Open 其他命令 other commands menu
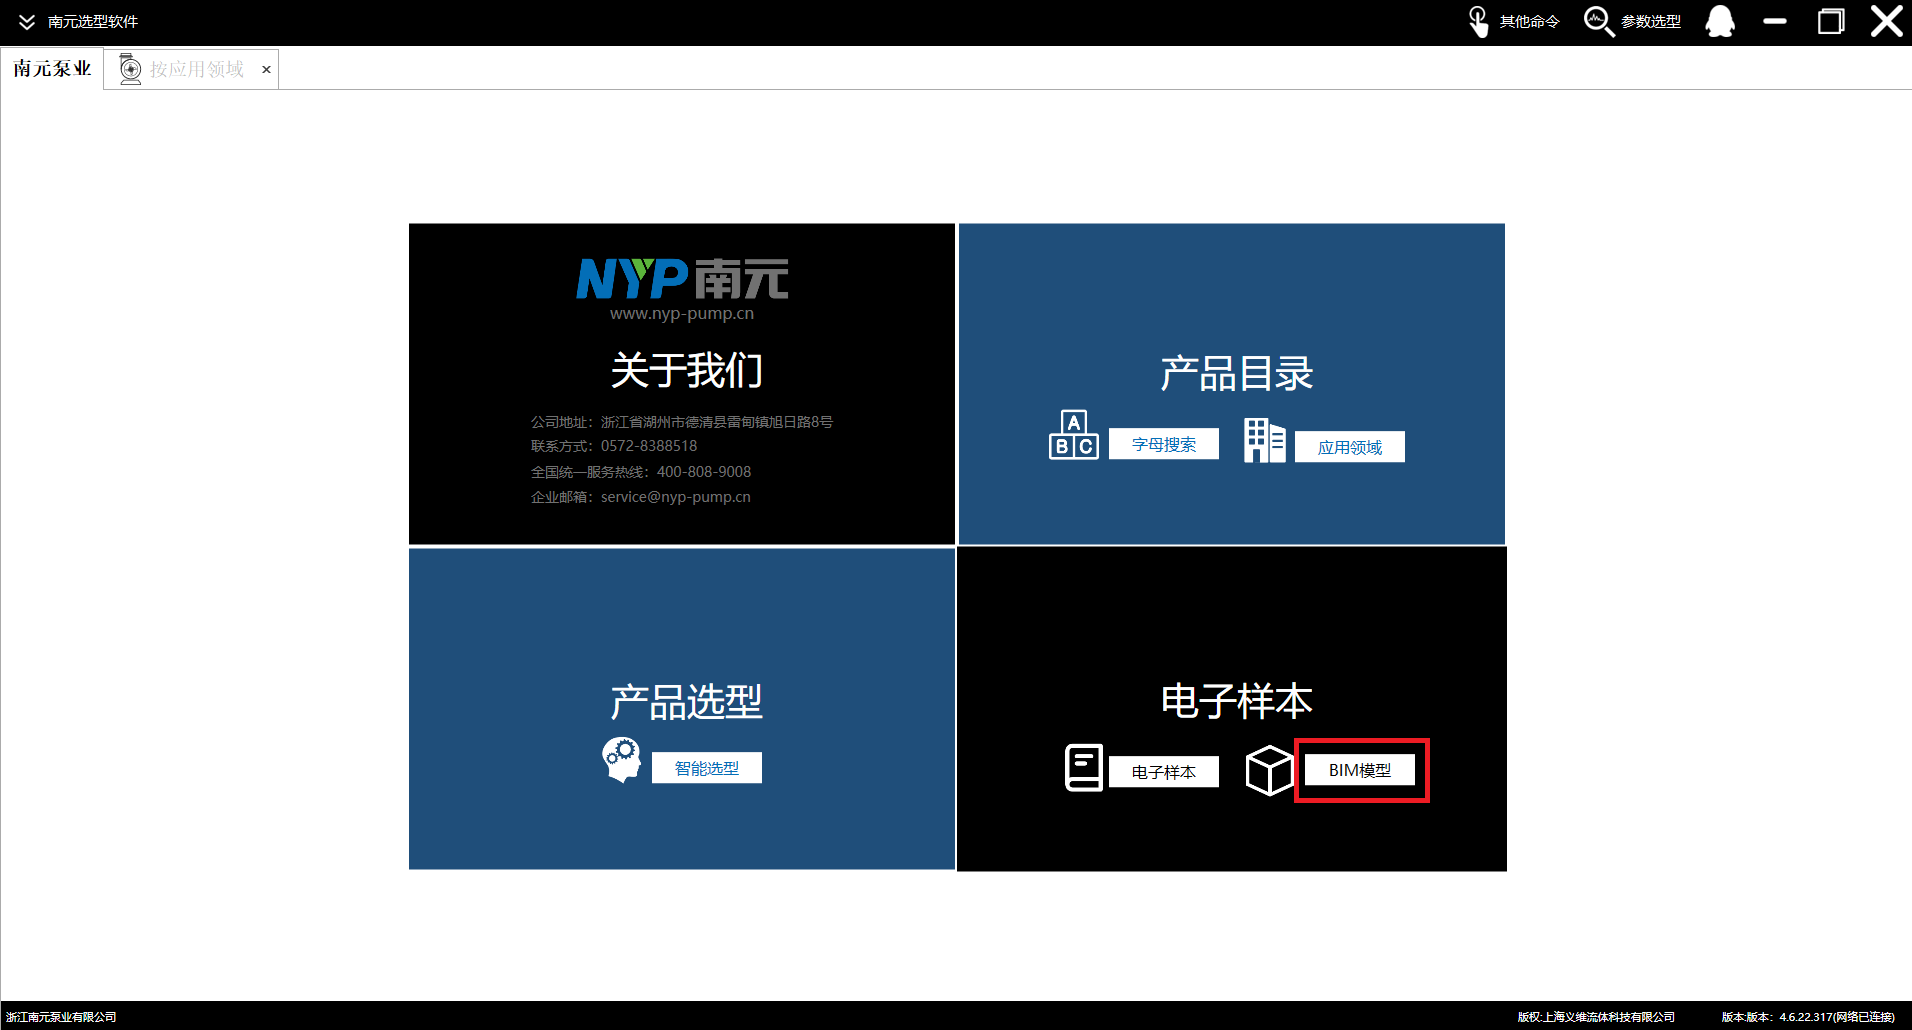Viewport: 1912px width, 1030px height. (1529, 21)
